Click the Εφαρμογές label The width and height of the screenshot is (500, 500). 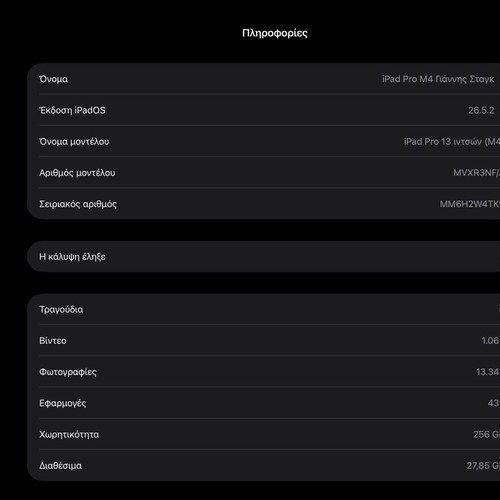(63, 403)
